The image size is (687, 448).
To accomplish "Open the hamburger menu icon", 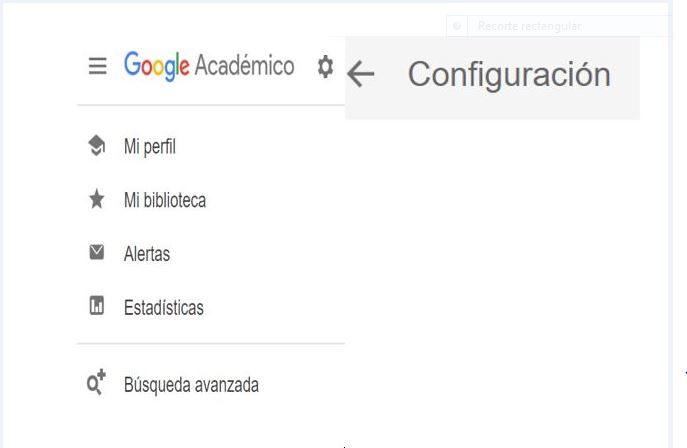I will [x=97, y=66].
